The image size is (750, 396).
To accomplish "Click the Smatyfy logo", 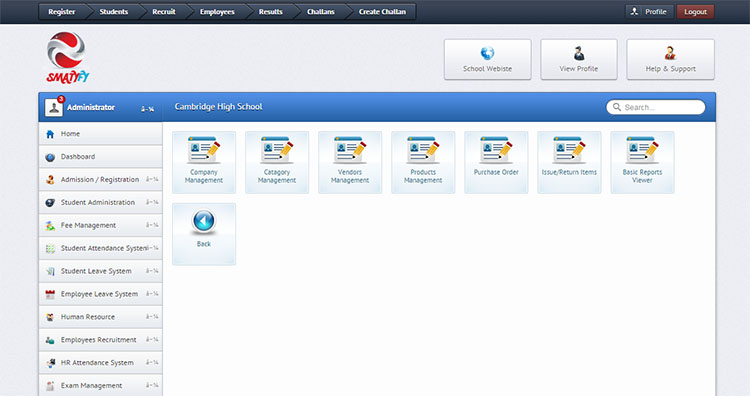I will (67, 57).
